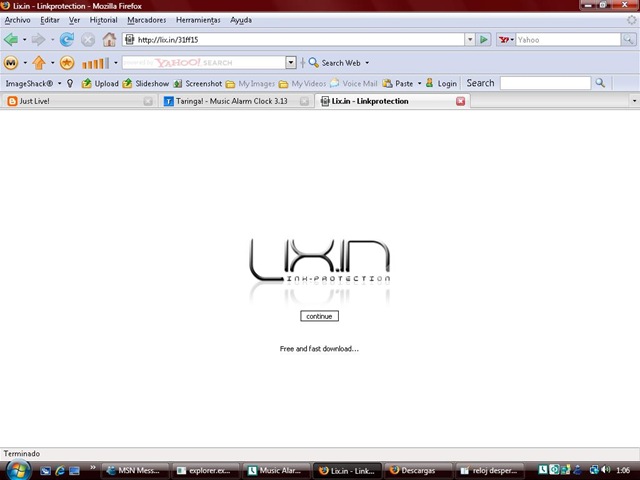Click the orange up arrow icon

click(39, 63)
